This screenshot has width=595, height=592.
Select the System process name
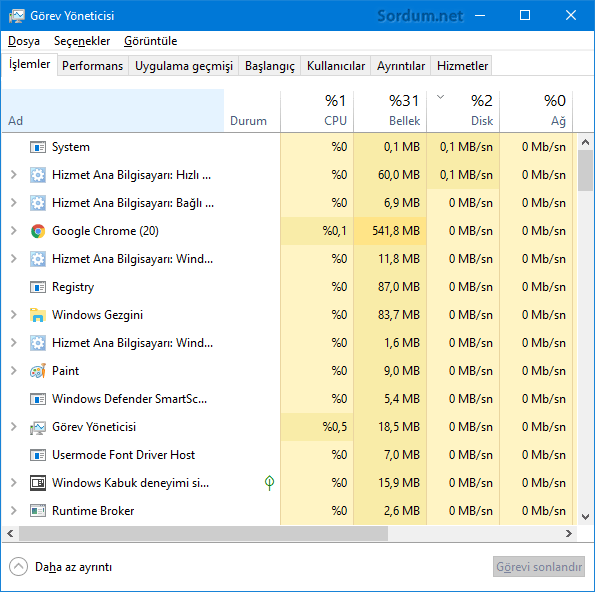(71, 147)
